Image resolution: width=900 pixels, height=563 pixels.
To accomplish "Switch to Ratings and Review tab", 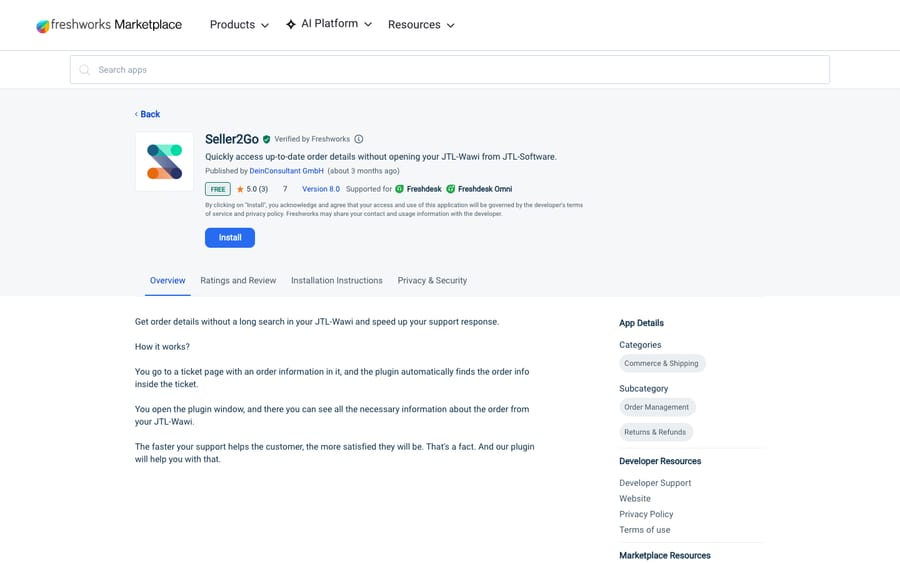I will coord(238,281).
